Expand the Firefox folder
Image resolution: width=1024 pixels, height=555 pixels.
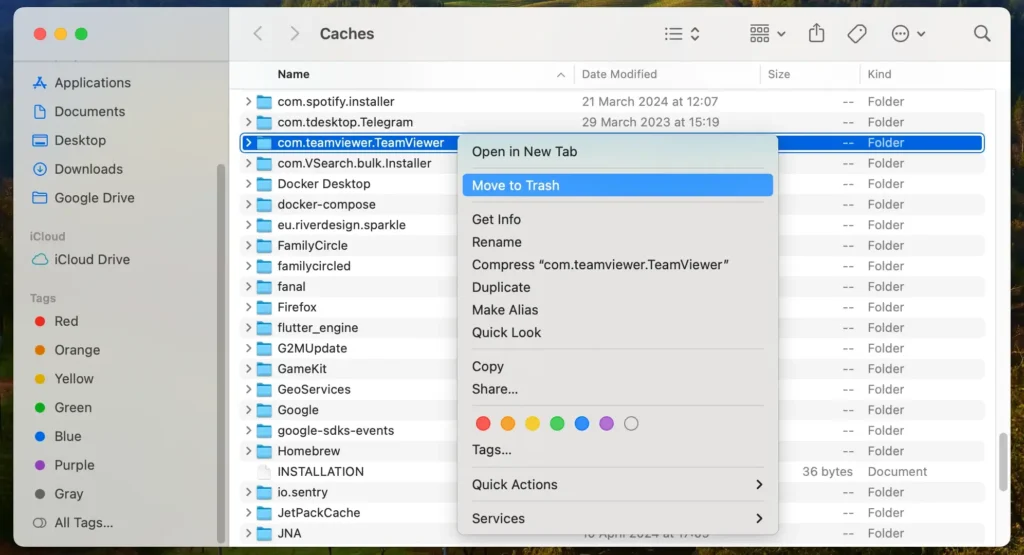248,308
